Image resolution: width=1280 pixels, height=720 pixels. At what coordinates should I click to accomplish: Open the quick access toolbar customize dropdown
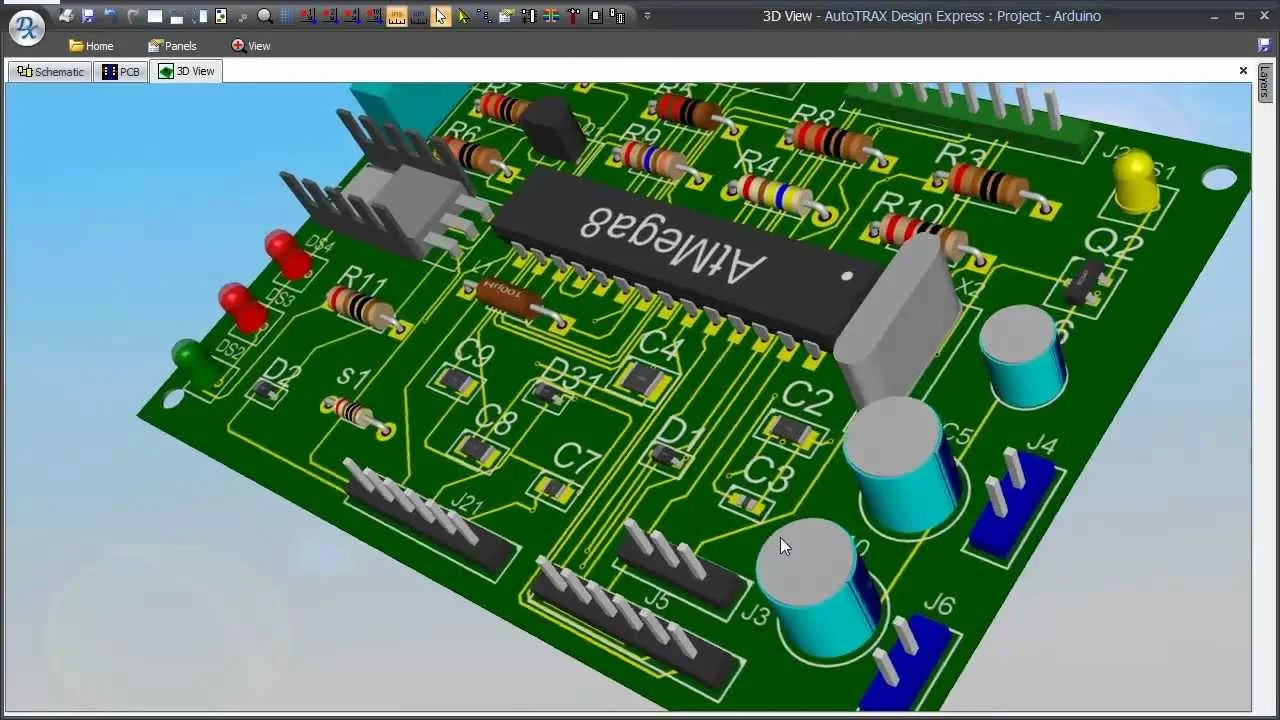[x=647, y=16]
